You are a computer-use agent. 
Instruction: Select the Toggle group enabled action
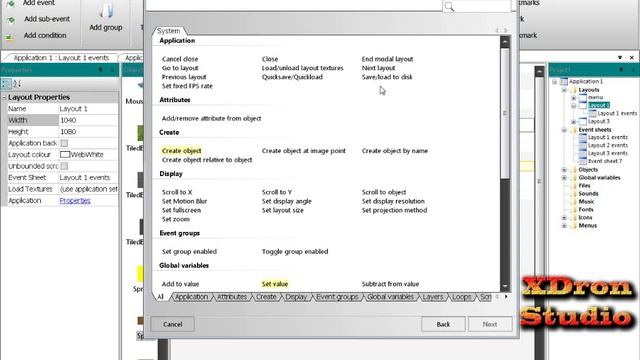[295, 252]
